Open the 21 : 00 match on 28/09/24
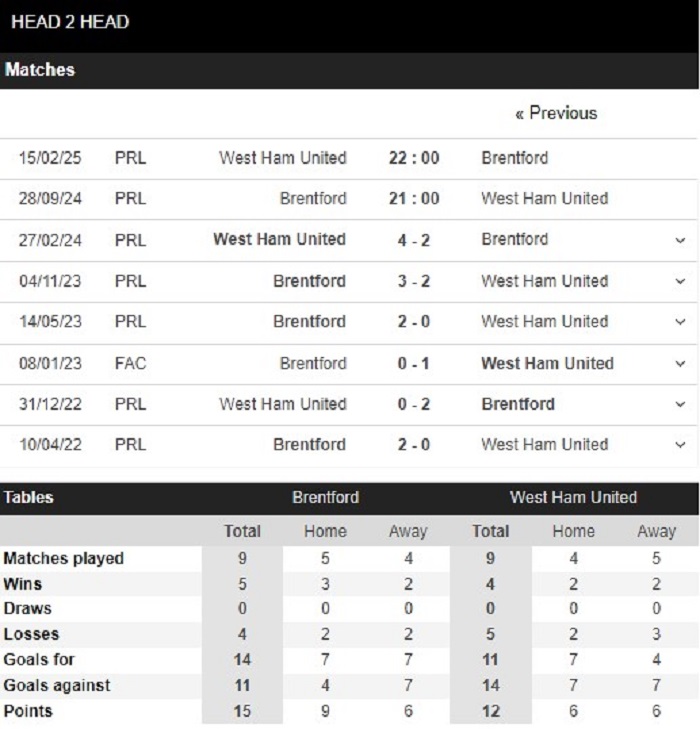Screen dimensions: 700x729 pos(414,199)
